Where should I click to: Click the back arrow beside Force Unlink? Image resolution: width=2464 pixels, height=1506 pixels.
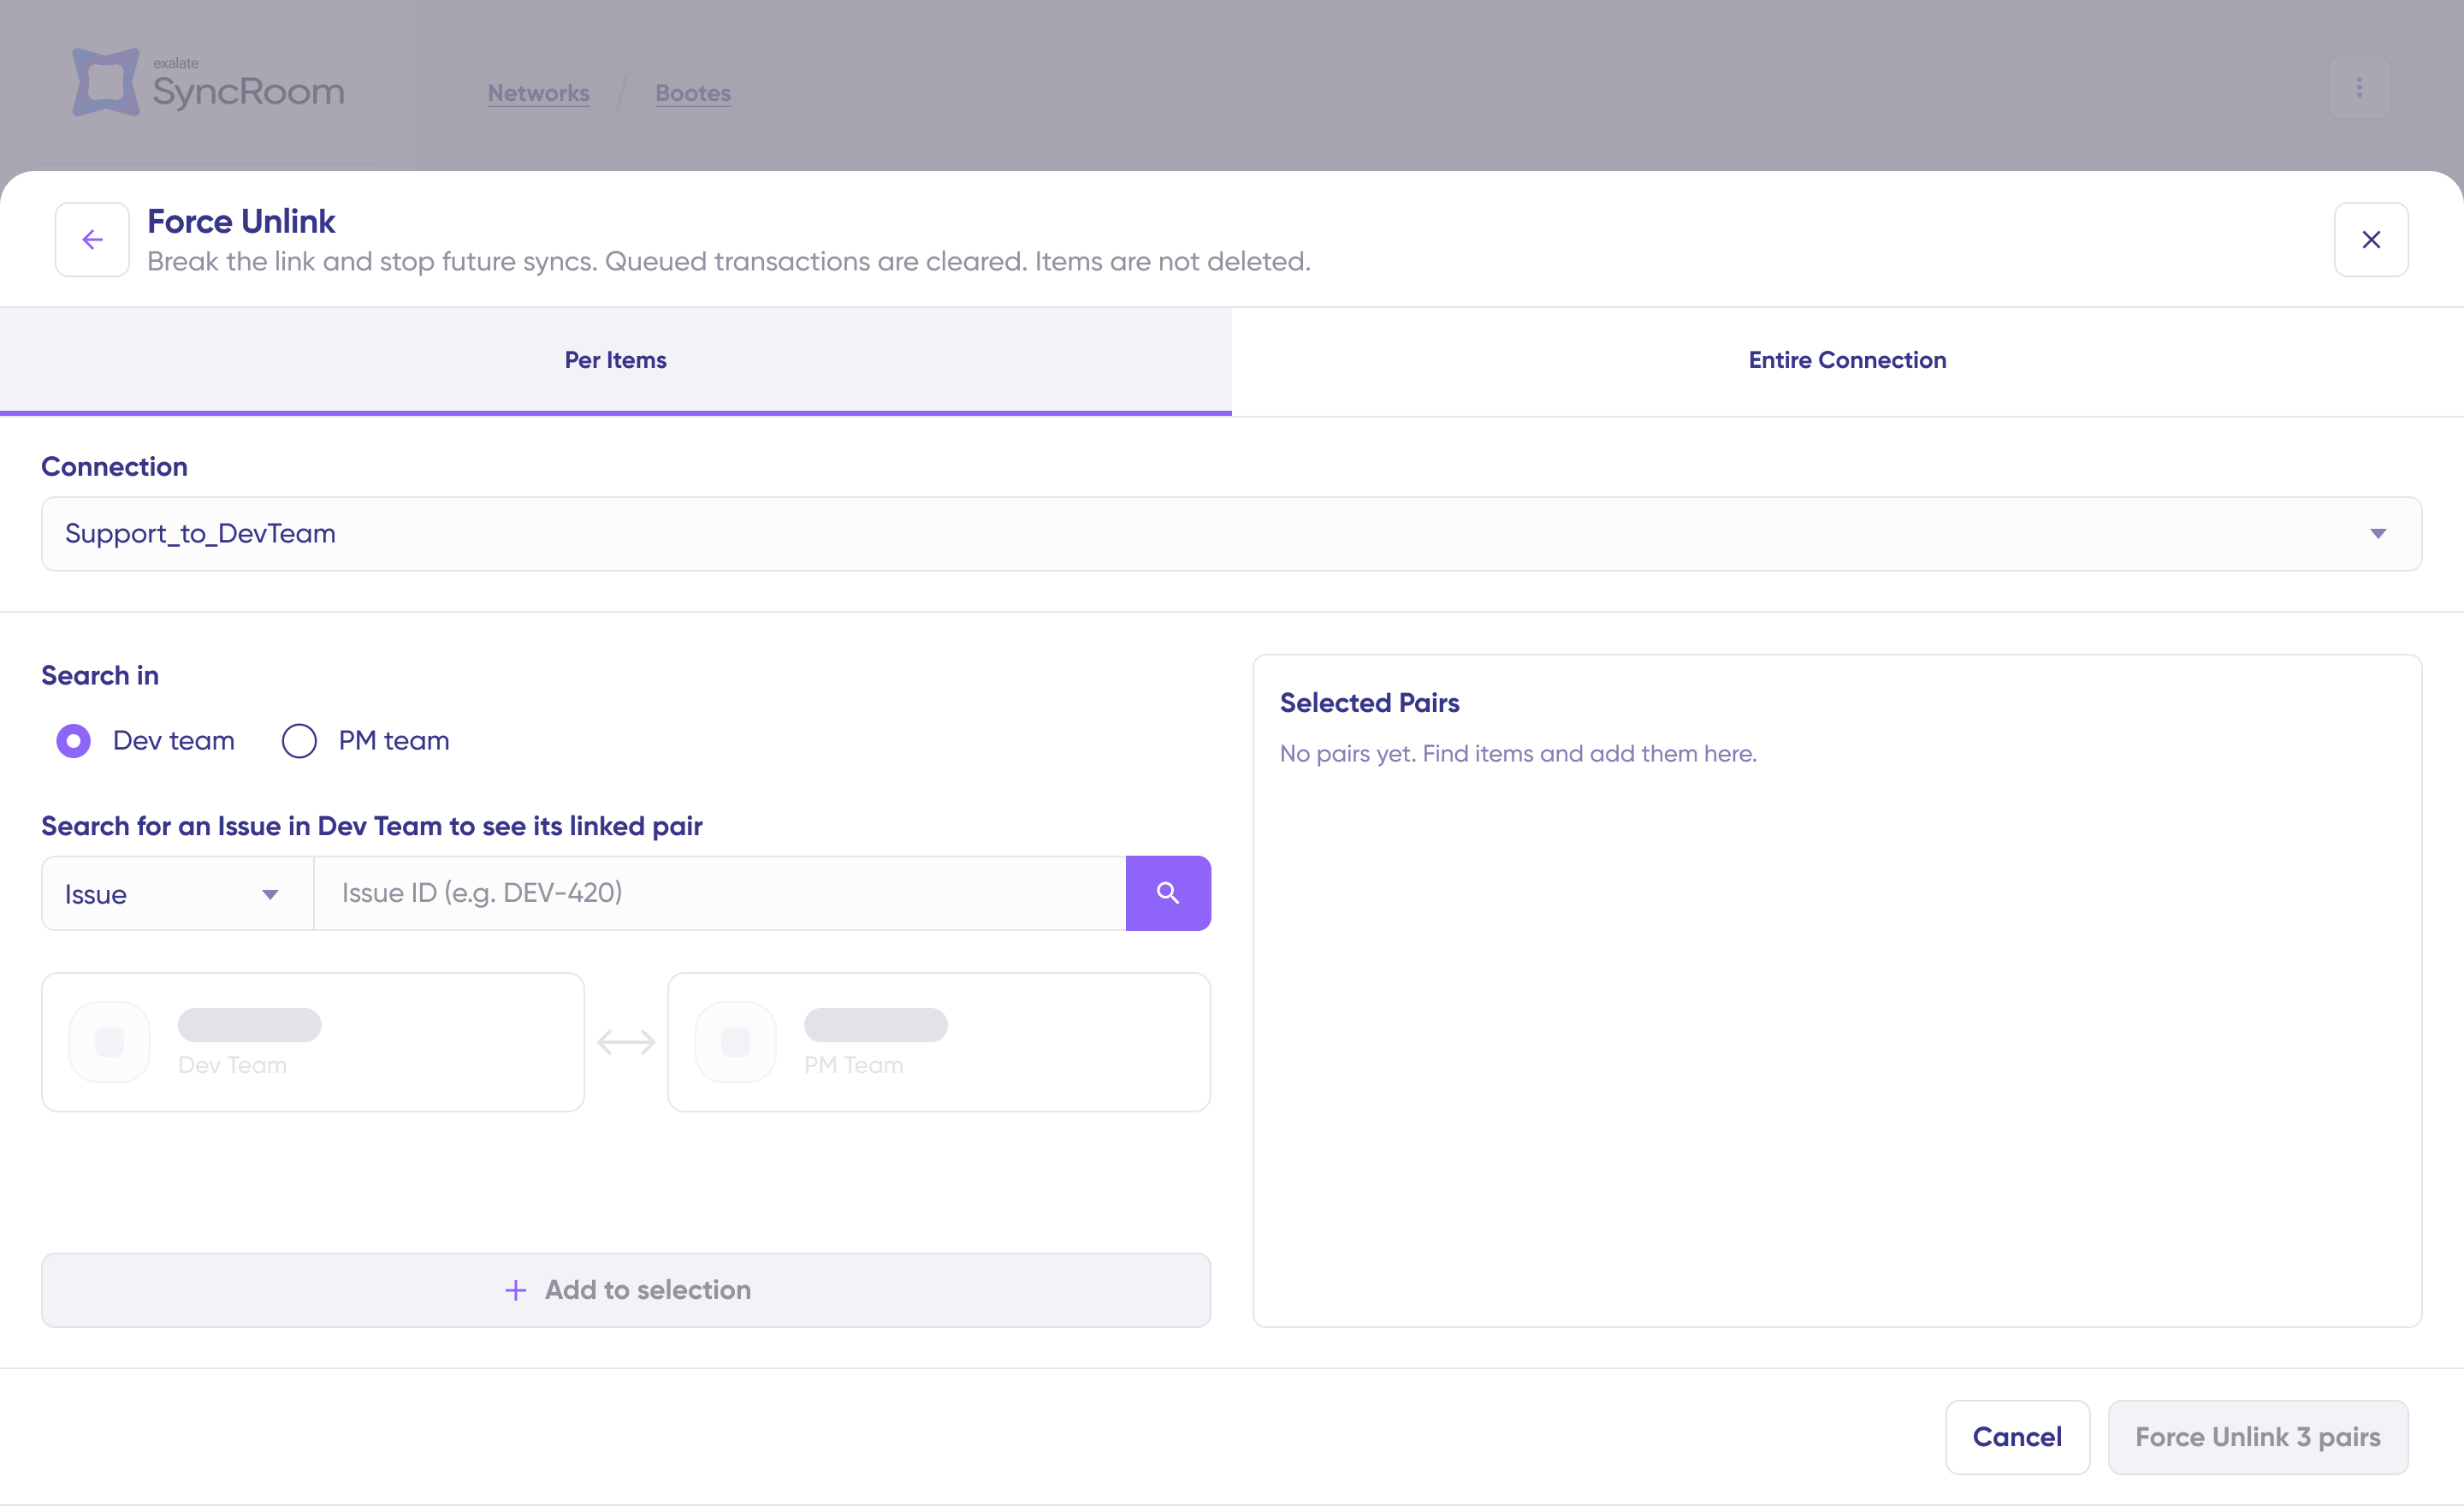tap(92, 240)
